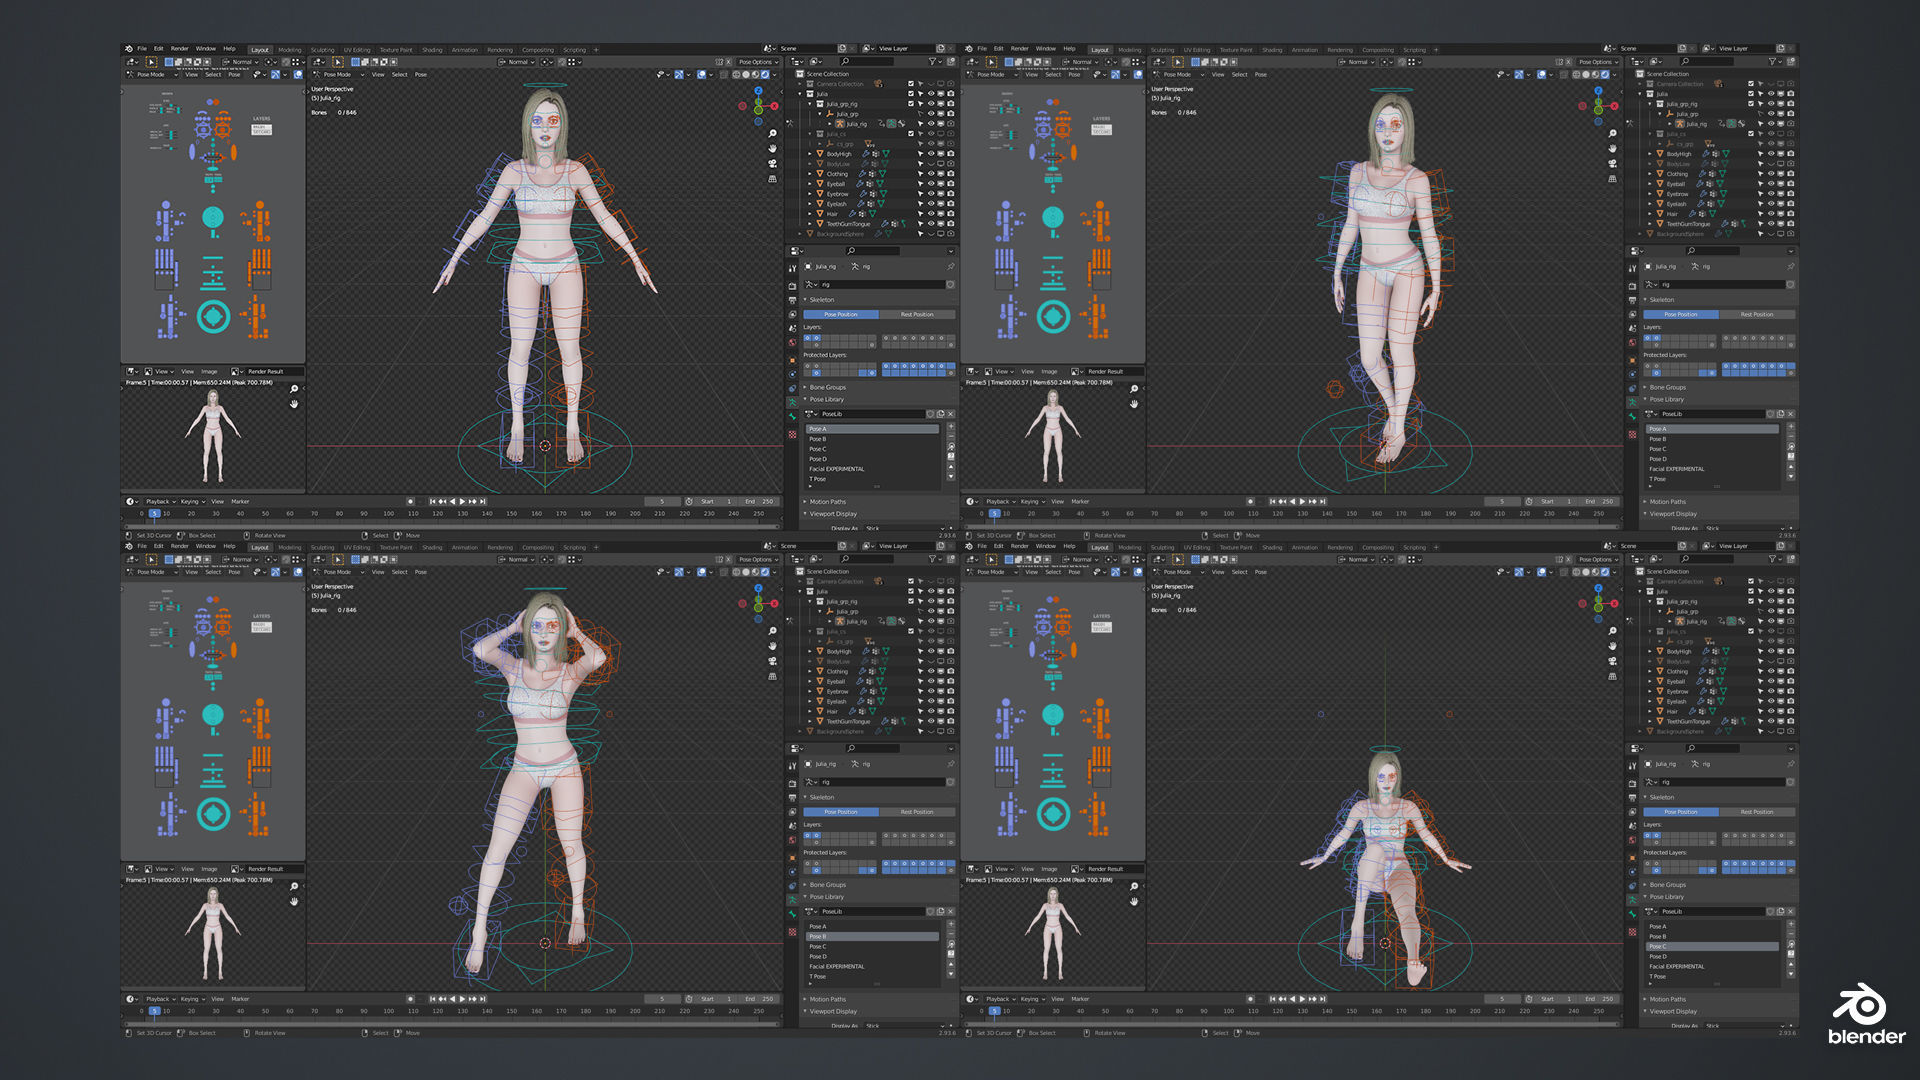
Task: Click the move pose down arrow in bottom-left window
Action: 951,974
